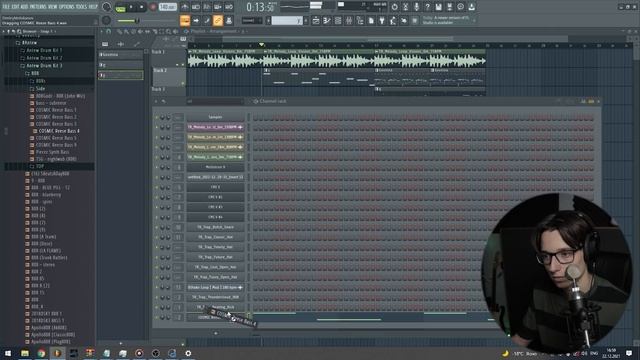This screenshot has height=360, width=640.
Task: Mute the Sampler channel LED
Action: pyautogui.click(x=156, y=117)
